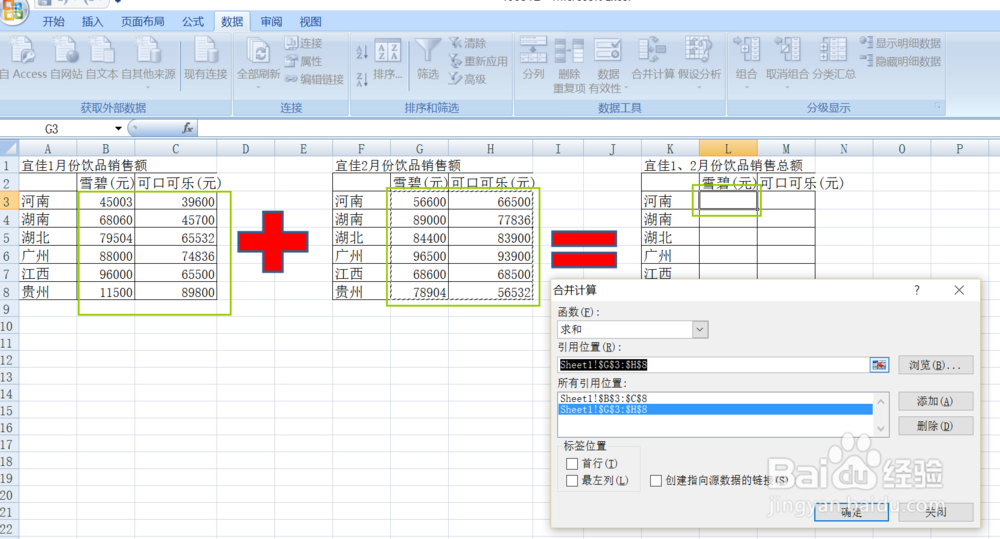
Task: Click the 自文本 import icon
Action: pyautogui.click(x=102, y=57)
